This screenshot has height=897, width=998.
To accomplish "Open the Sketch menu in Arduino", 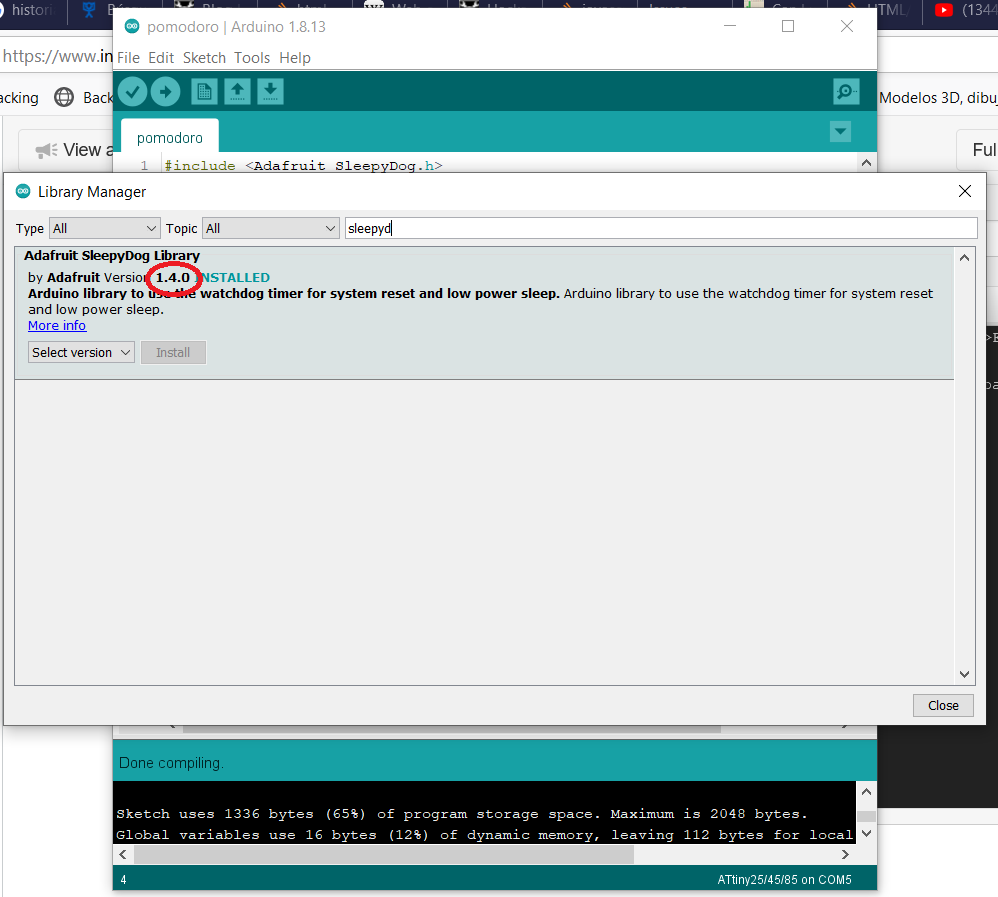I will pos(204,58).
